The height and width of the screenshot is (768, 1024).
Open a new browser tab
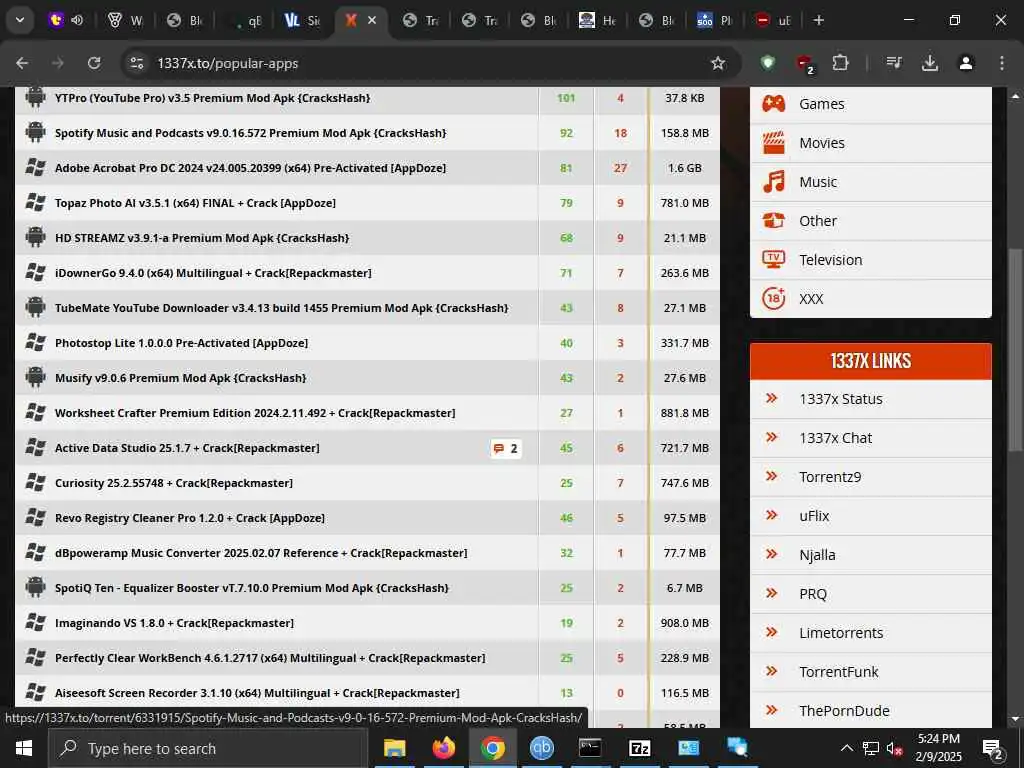819,20
